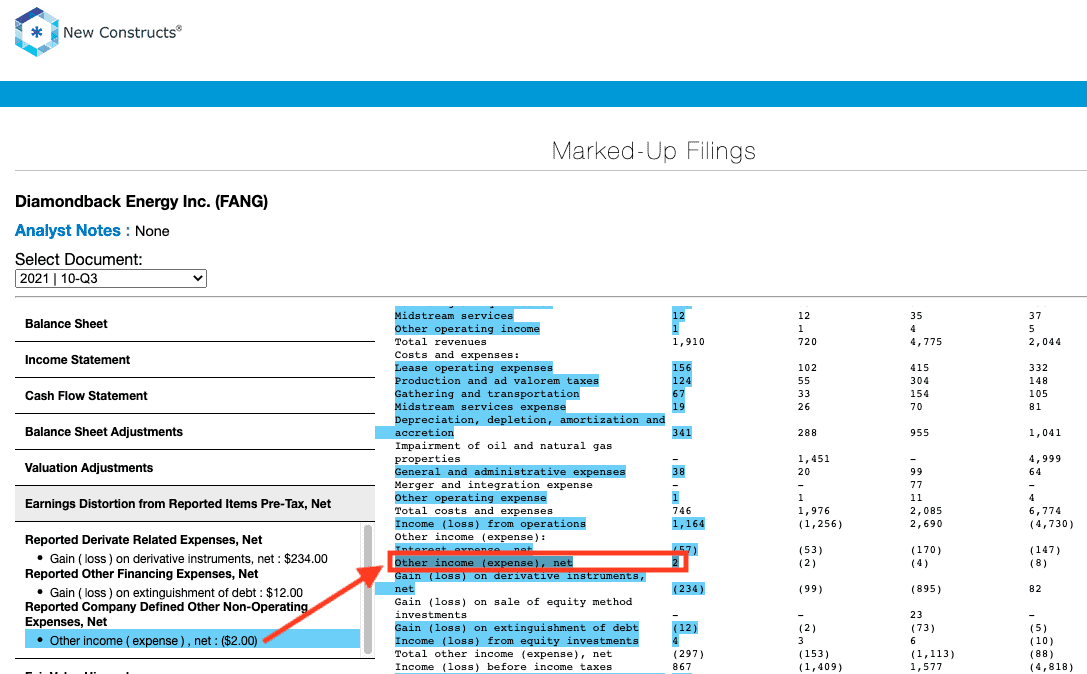1087x674 pixels.
Task: Click the 'Costs and expenses:' section label
Action: [457, 355]
